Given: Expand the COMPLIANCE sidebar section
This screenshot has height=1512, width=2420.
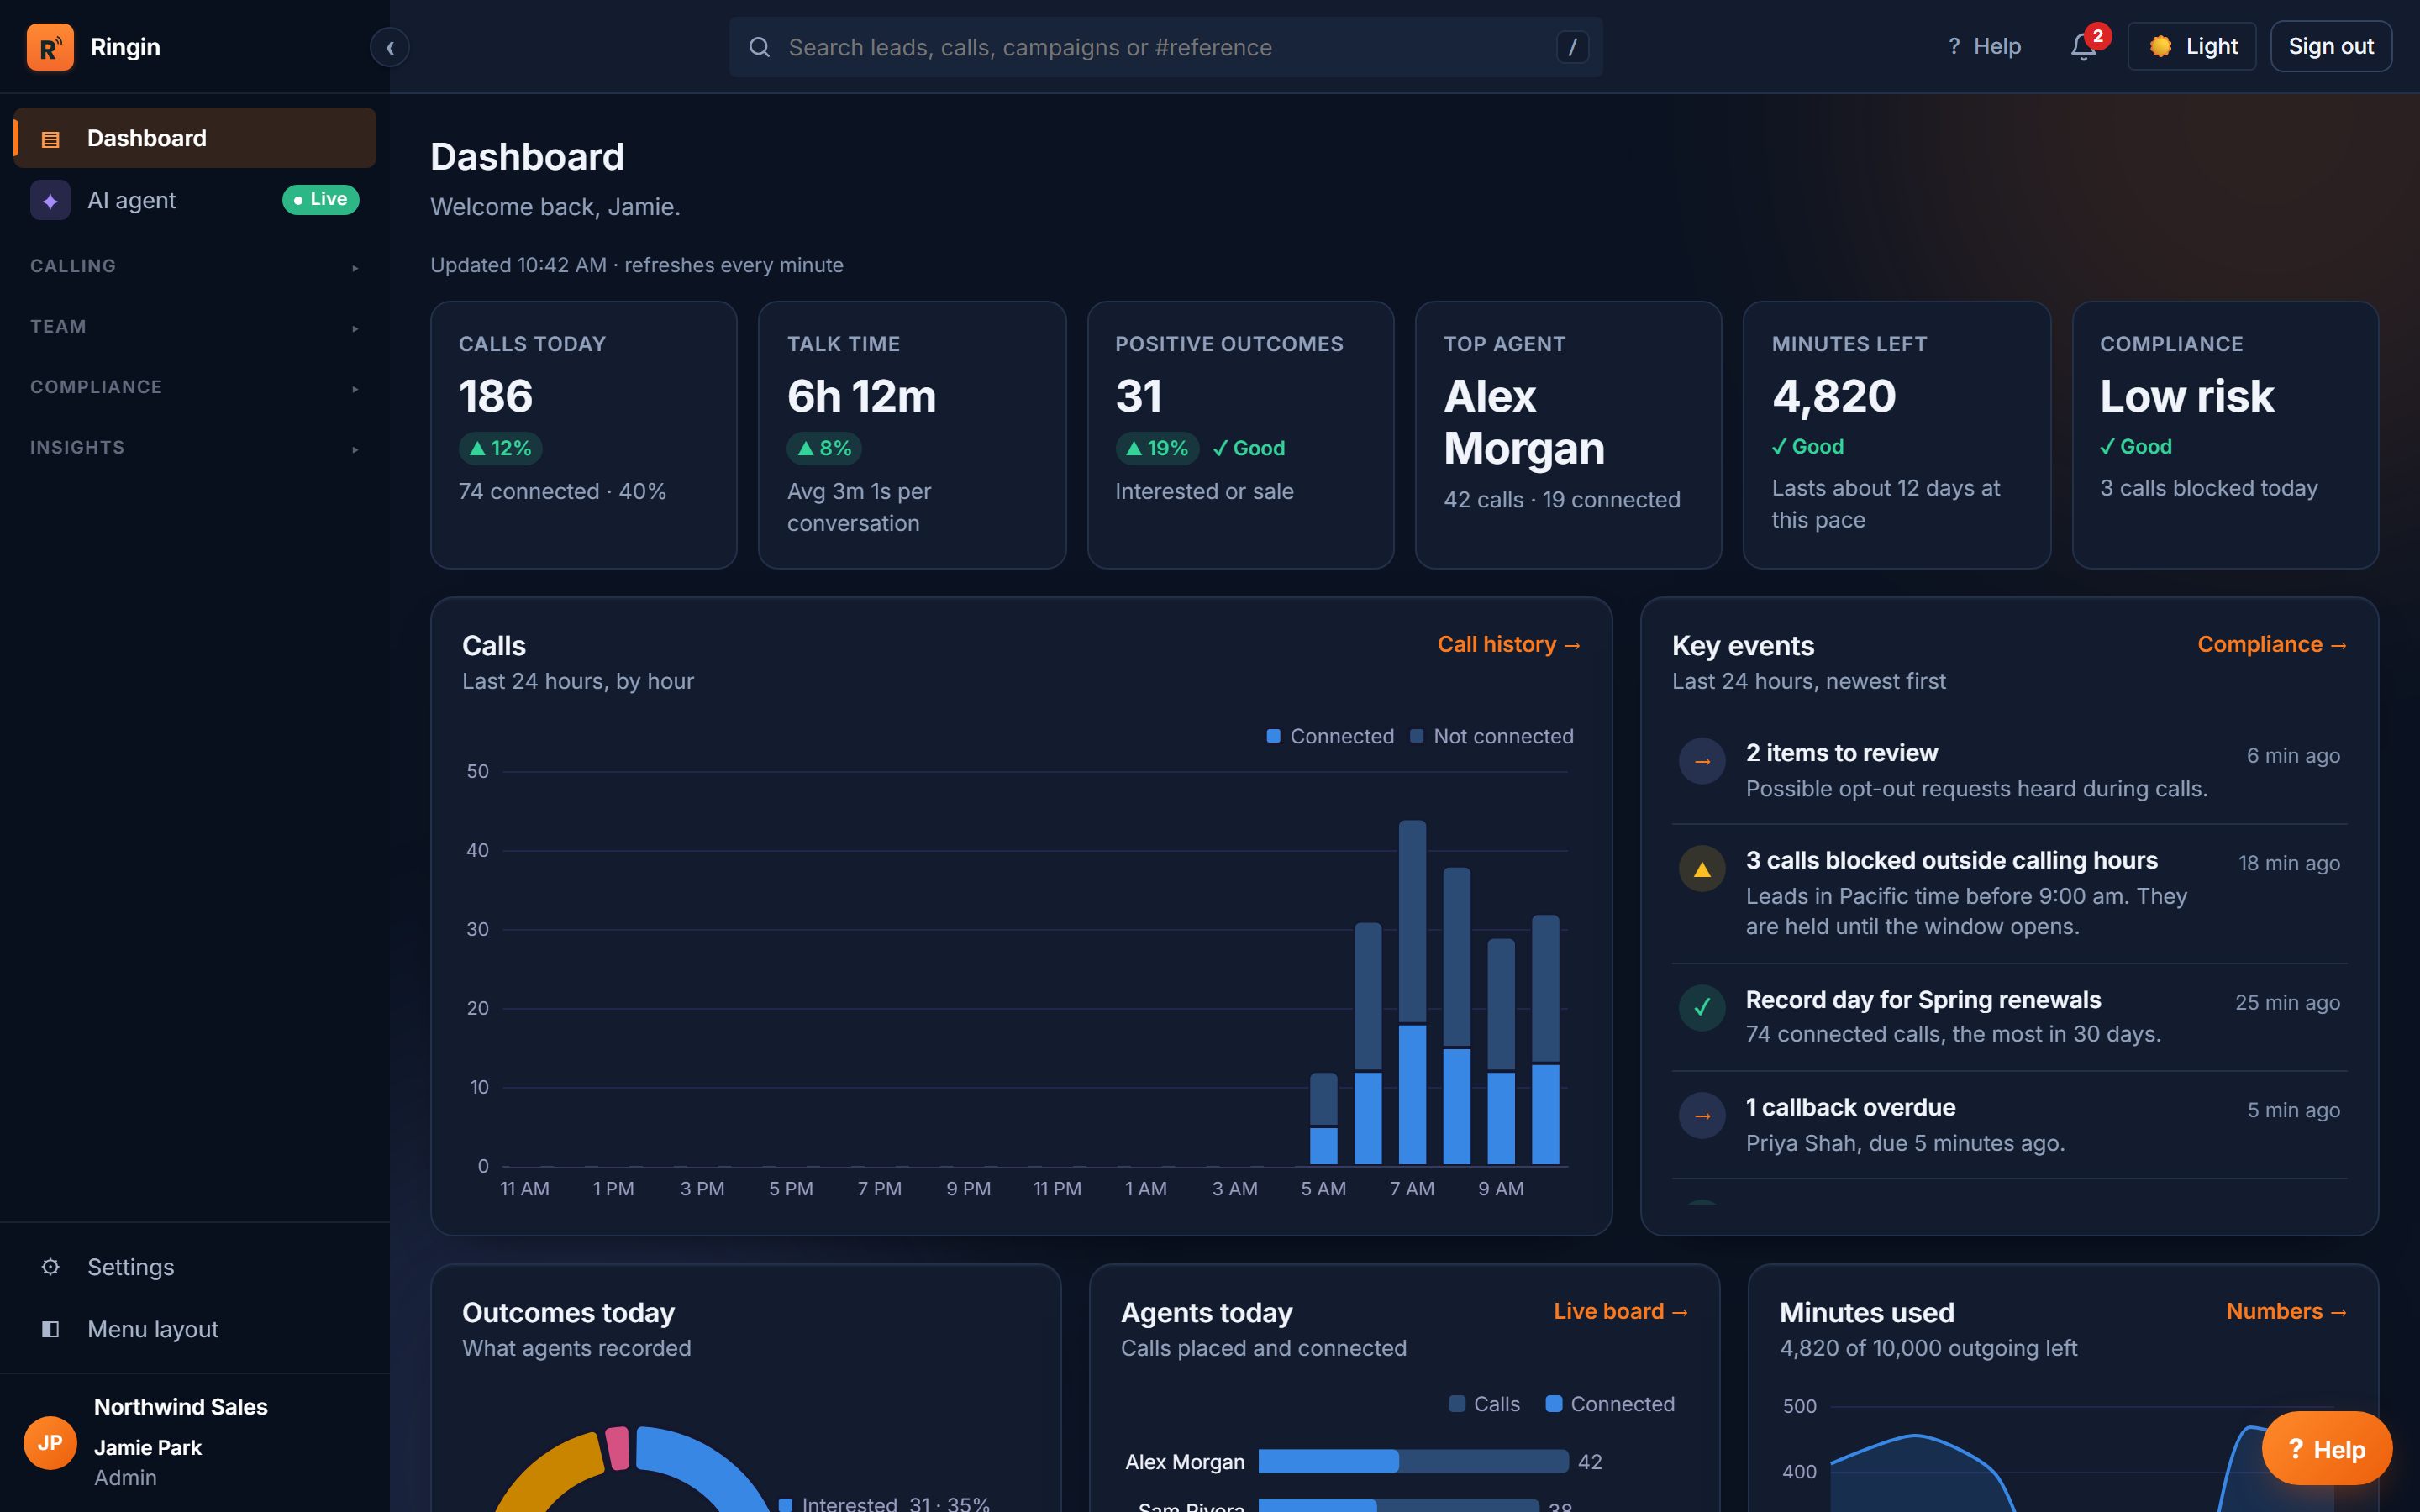Looking at the screenshot, I should [195, 387].
